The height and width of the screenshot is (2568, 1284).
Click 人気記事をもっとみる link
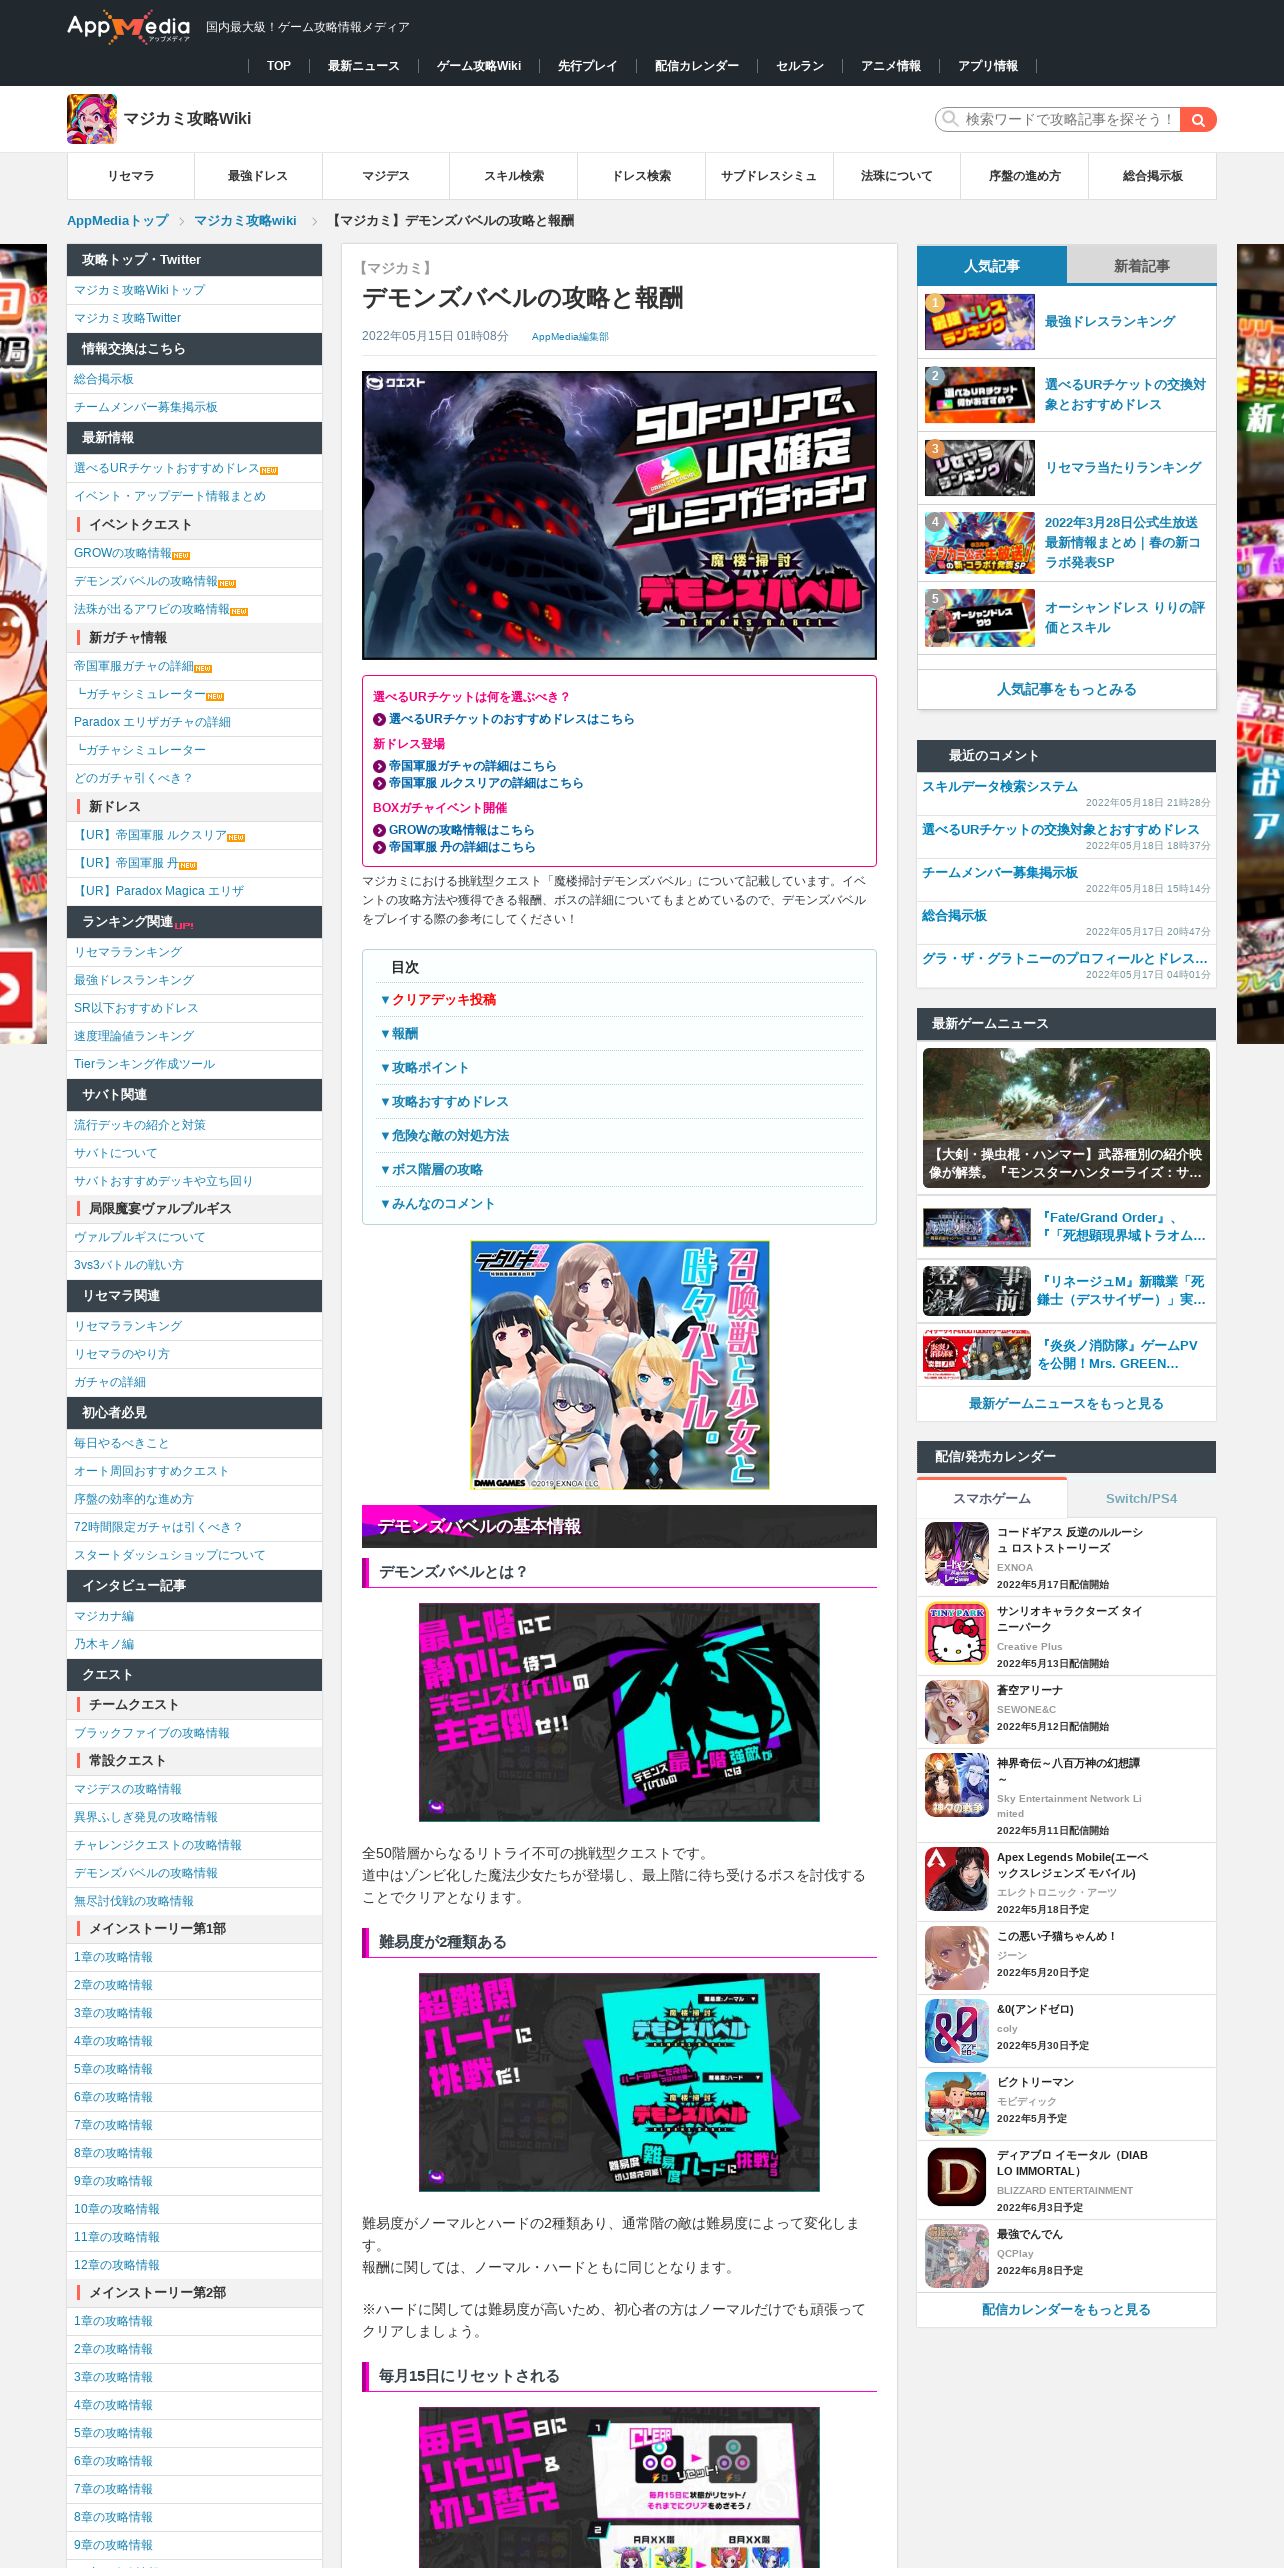[1066, 690]
